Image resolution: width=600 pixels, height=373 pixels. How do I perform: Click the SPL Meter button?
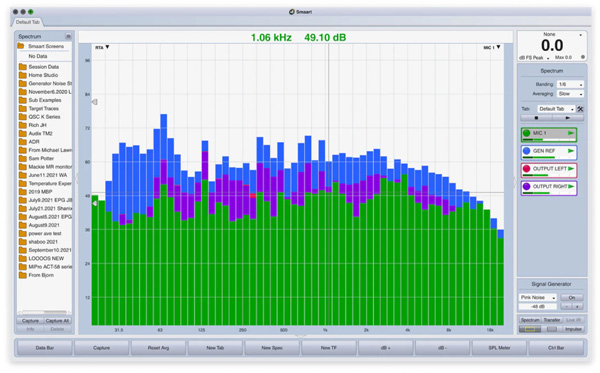(499, 348)
